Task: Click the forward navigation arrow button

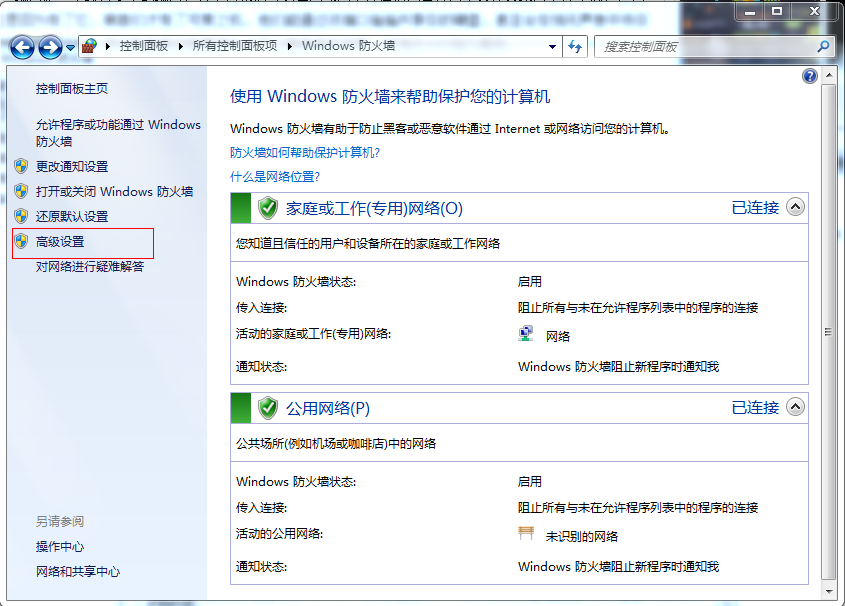Action: click(50, 46)
